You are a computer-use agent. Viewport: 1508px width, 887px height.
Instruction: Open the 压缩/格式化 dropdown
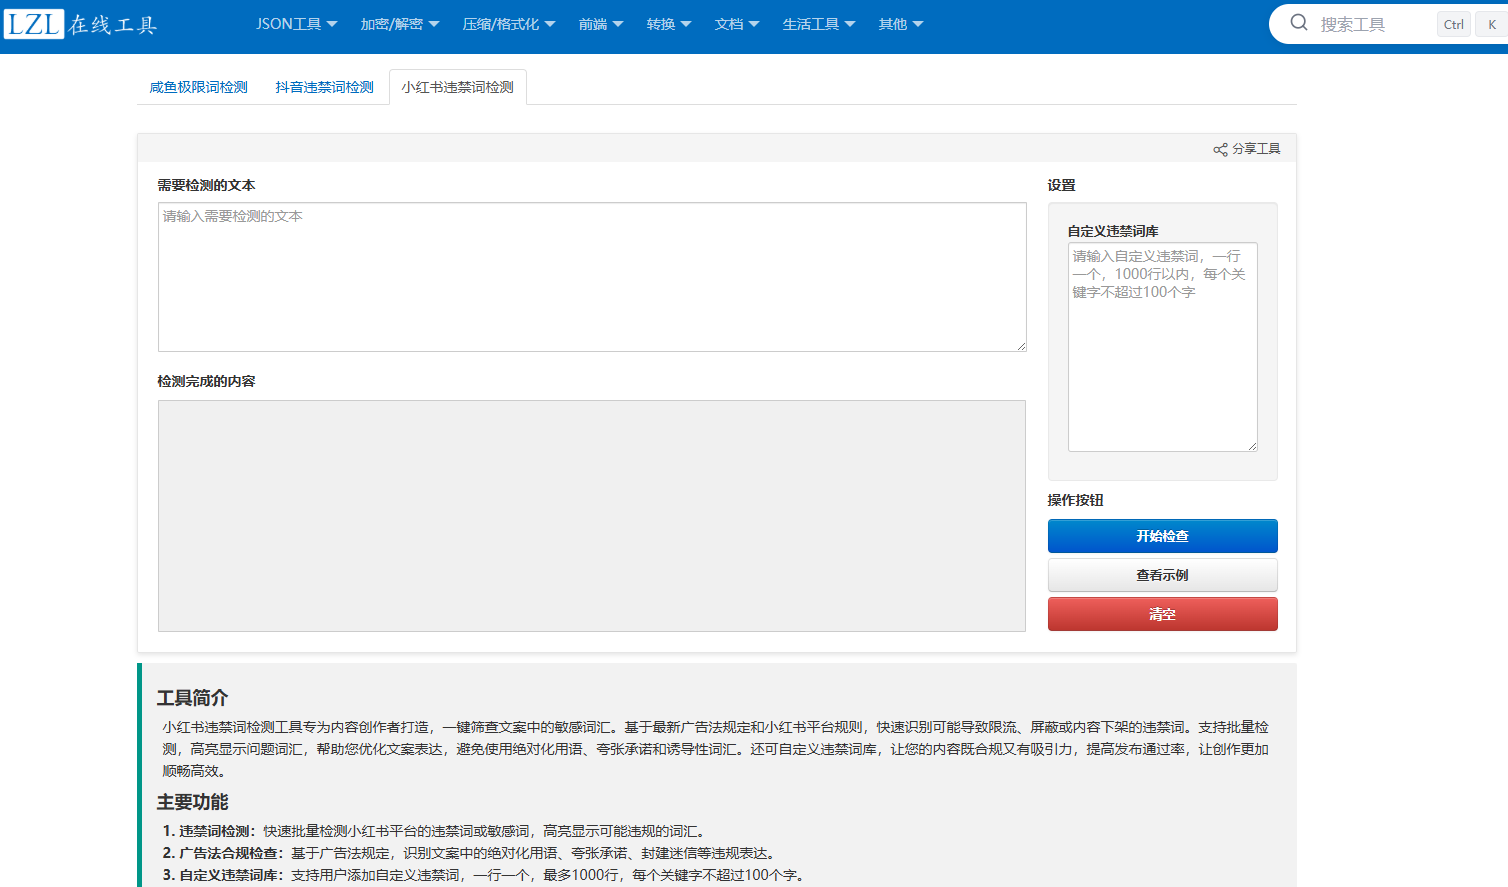coord(509,24)
